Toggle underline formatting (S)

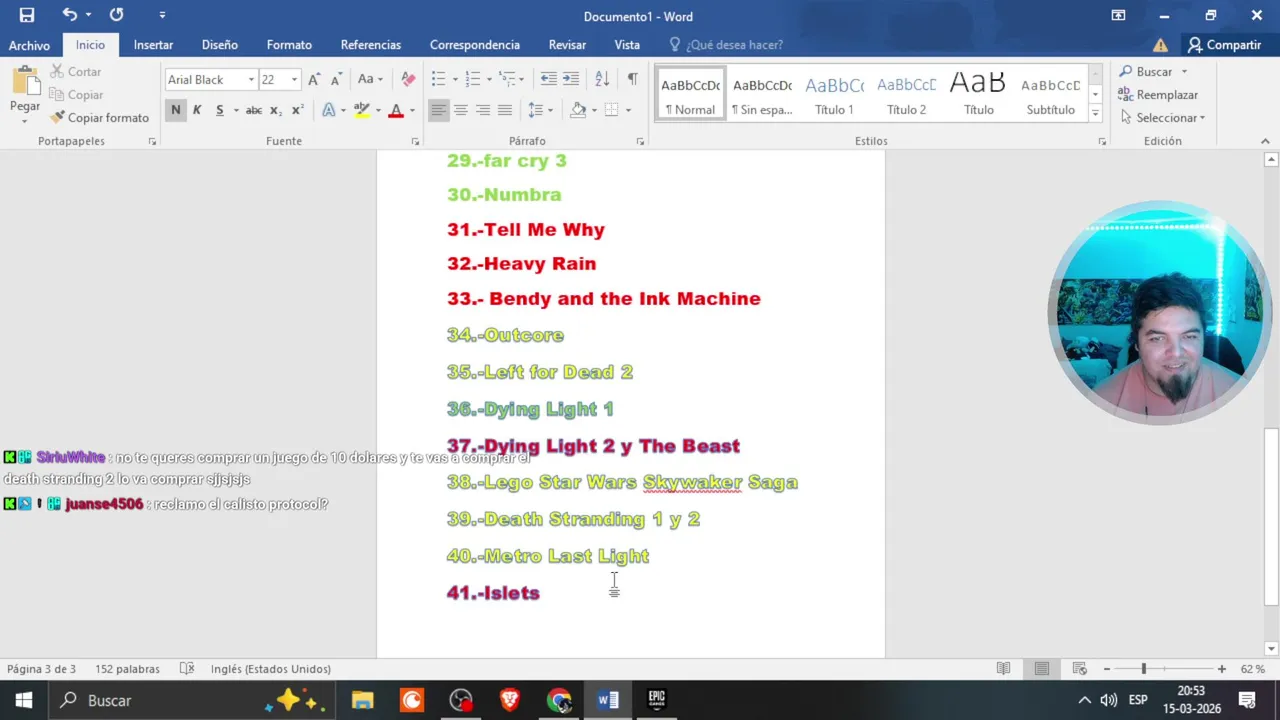[220, 110]
